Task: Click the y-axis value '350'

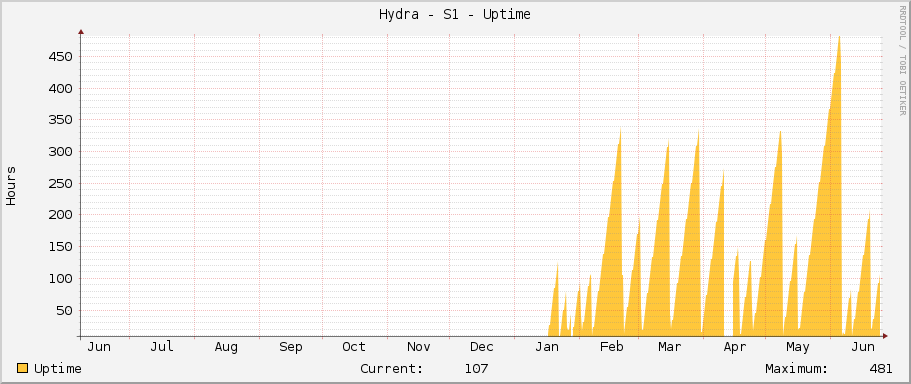Action: pos(60,120)
